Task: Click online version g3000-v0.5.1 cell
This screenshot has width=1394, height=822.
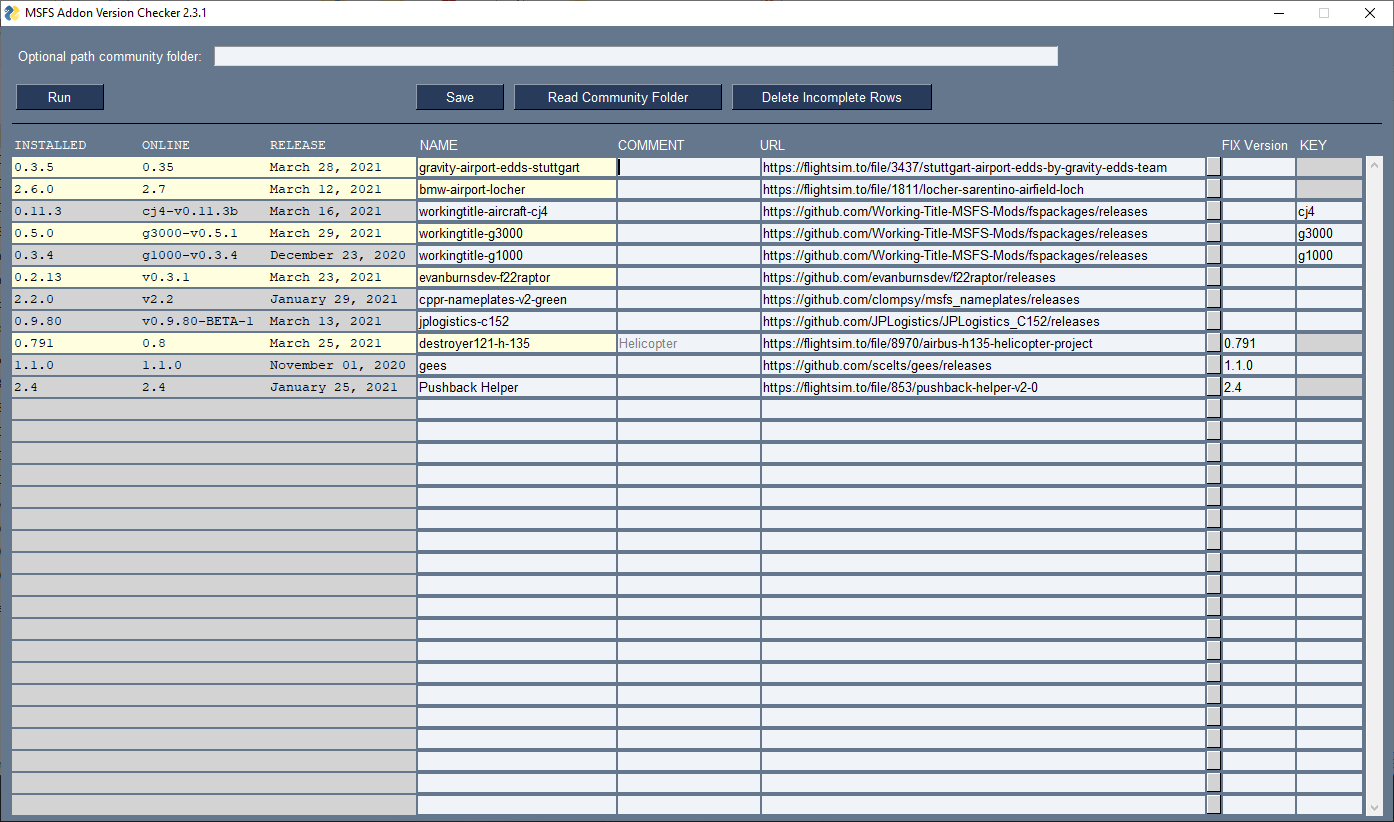Action: coord(190,233)
